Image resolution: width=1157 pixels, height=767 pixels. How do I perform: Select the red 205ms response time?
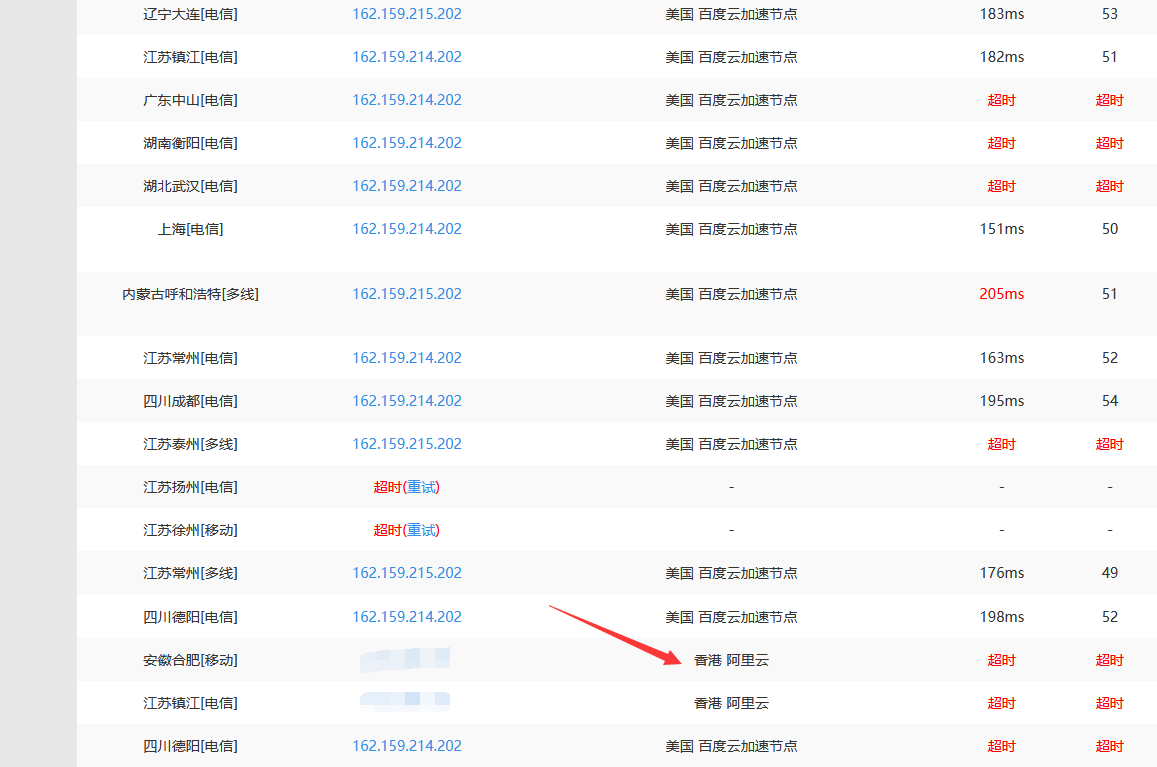[x=1001, y=294]
